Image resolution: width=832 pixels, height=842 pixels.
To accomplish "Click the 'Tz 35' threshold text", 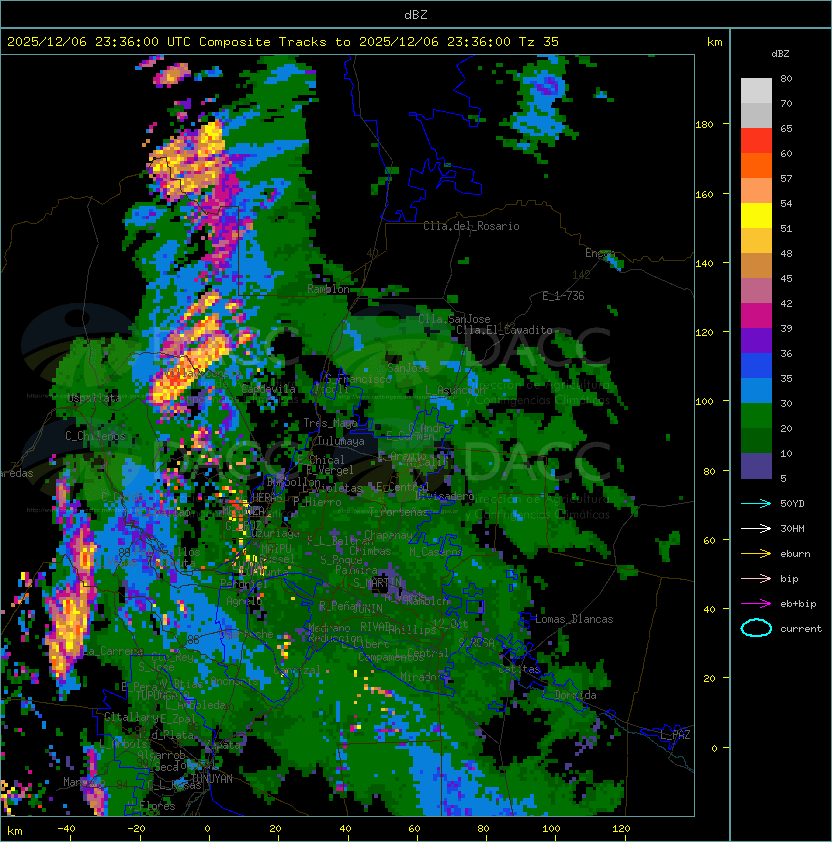I will 539,42.
